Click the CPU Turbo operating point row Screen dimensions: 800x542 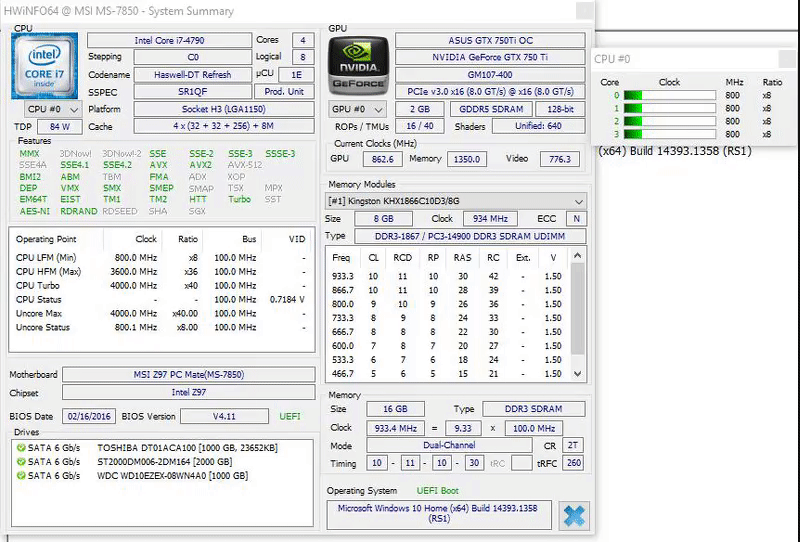tap(161, 285)
